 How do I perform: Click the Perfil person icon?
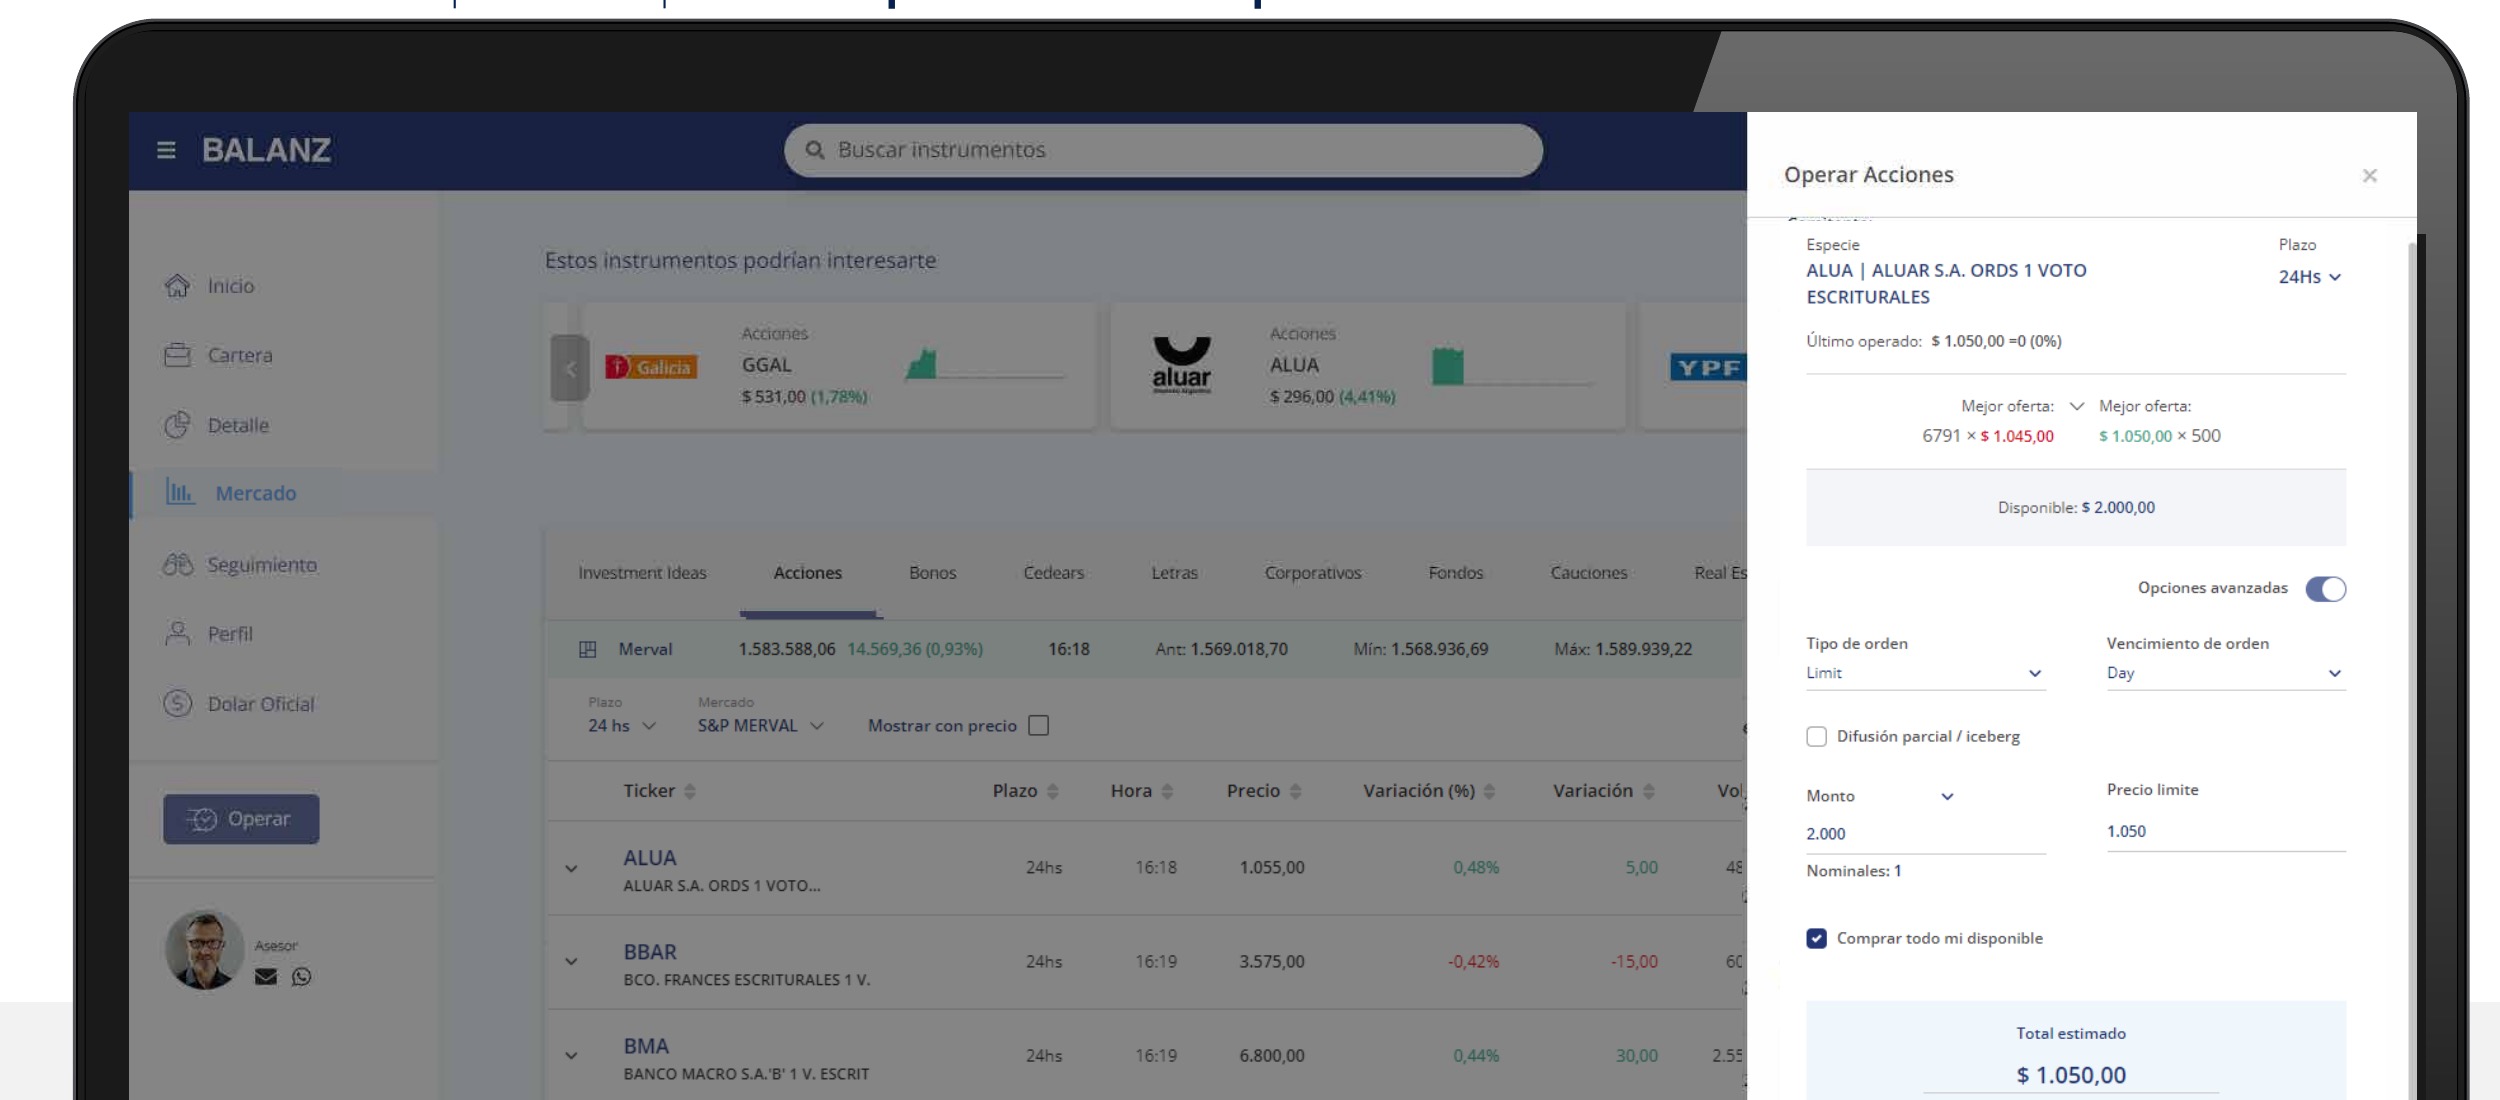pyautogui.click(x=177, y=634)
